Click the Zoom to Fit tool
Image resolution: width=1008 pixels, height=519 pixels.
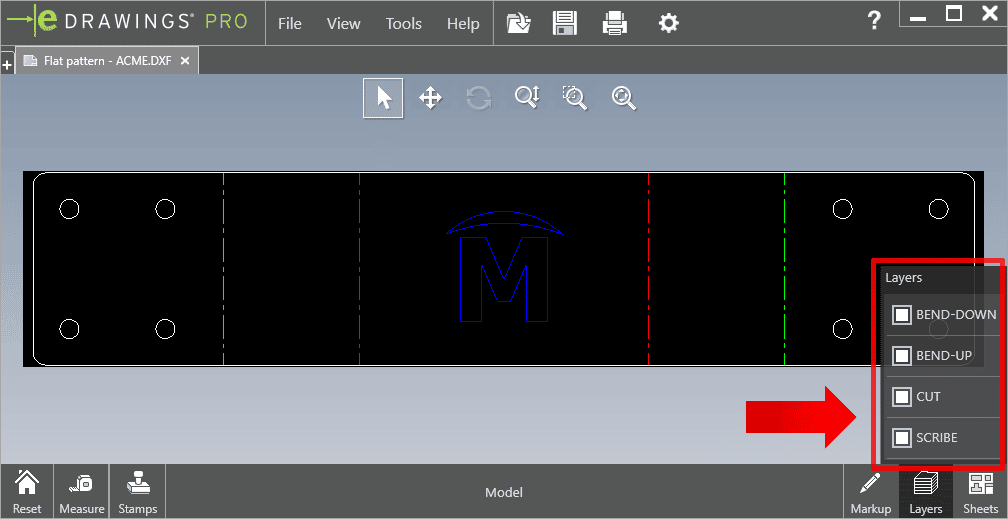pyautogui.click(x=624, y=98)
